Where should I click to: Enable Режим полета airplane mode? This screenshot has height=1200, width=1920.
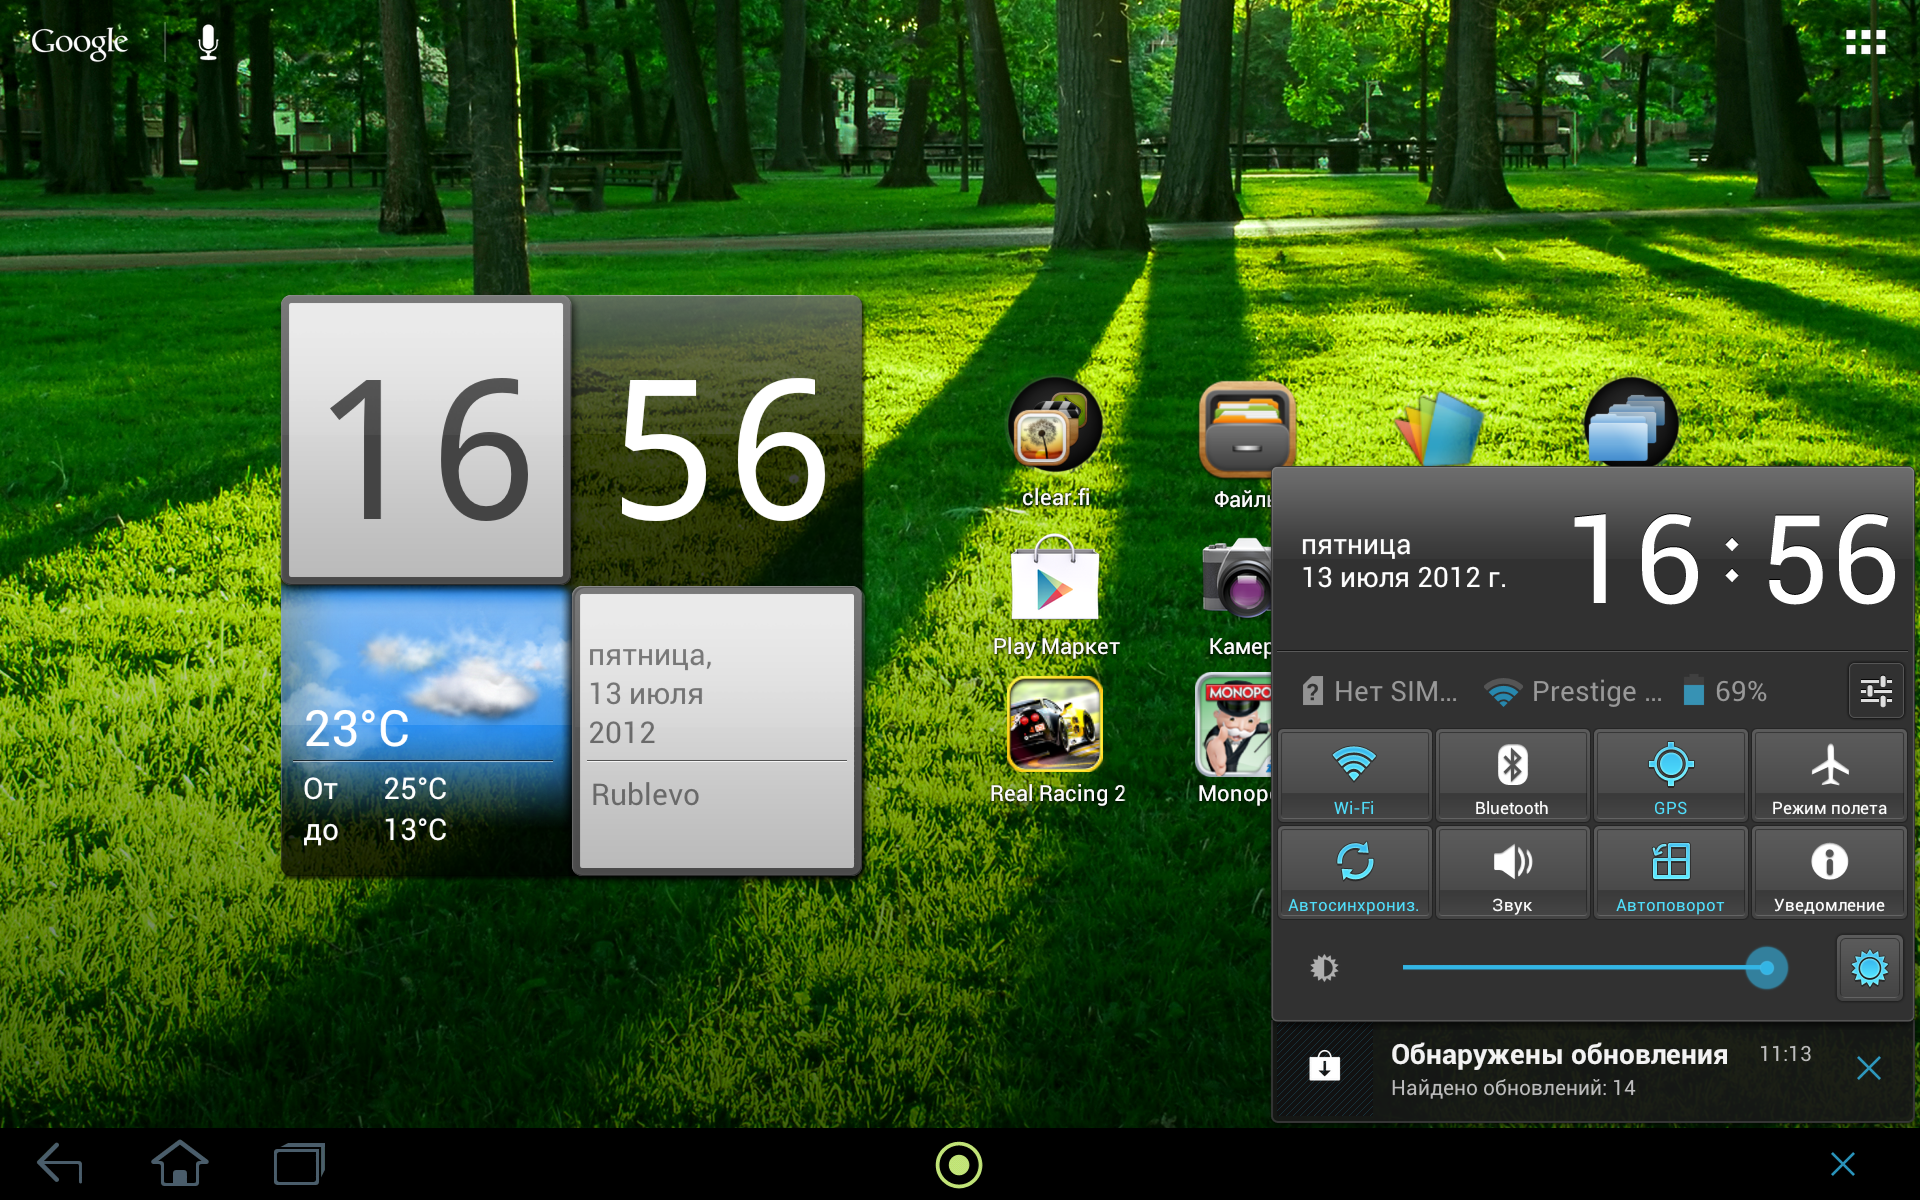[1829, 775]
